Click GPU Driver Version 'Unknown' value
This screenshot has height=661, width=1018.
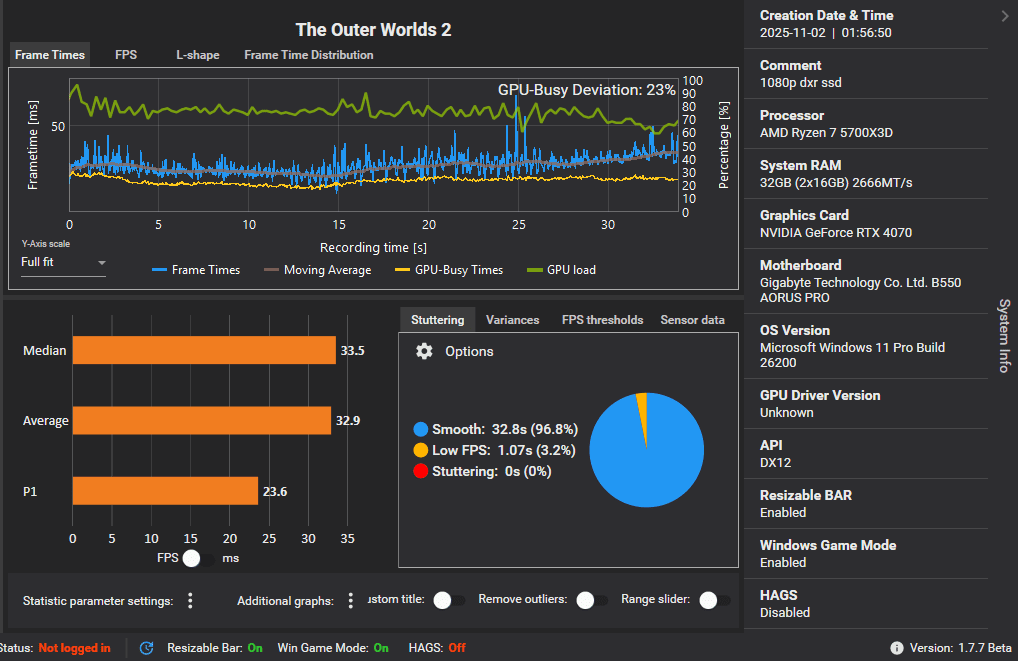(x=786, y=412)
